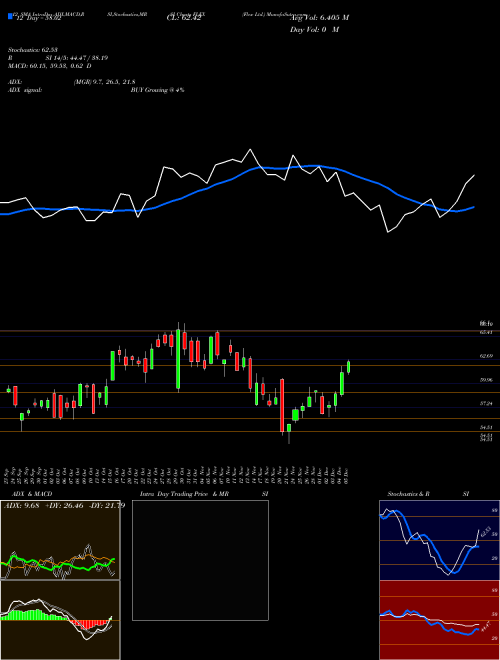
Task: Click the 'BUY Growing @ 4%' signal text
Action: point(157,90)
